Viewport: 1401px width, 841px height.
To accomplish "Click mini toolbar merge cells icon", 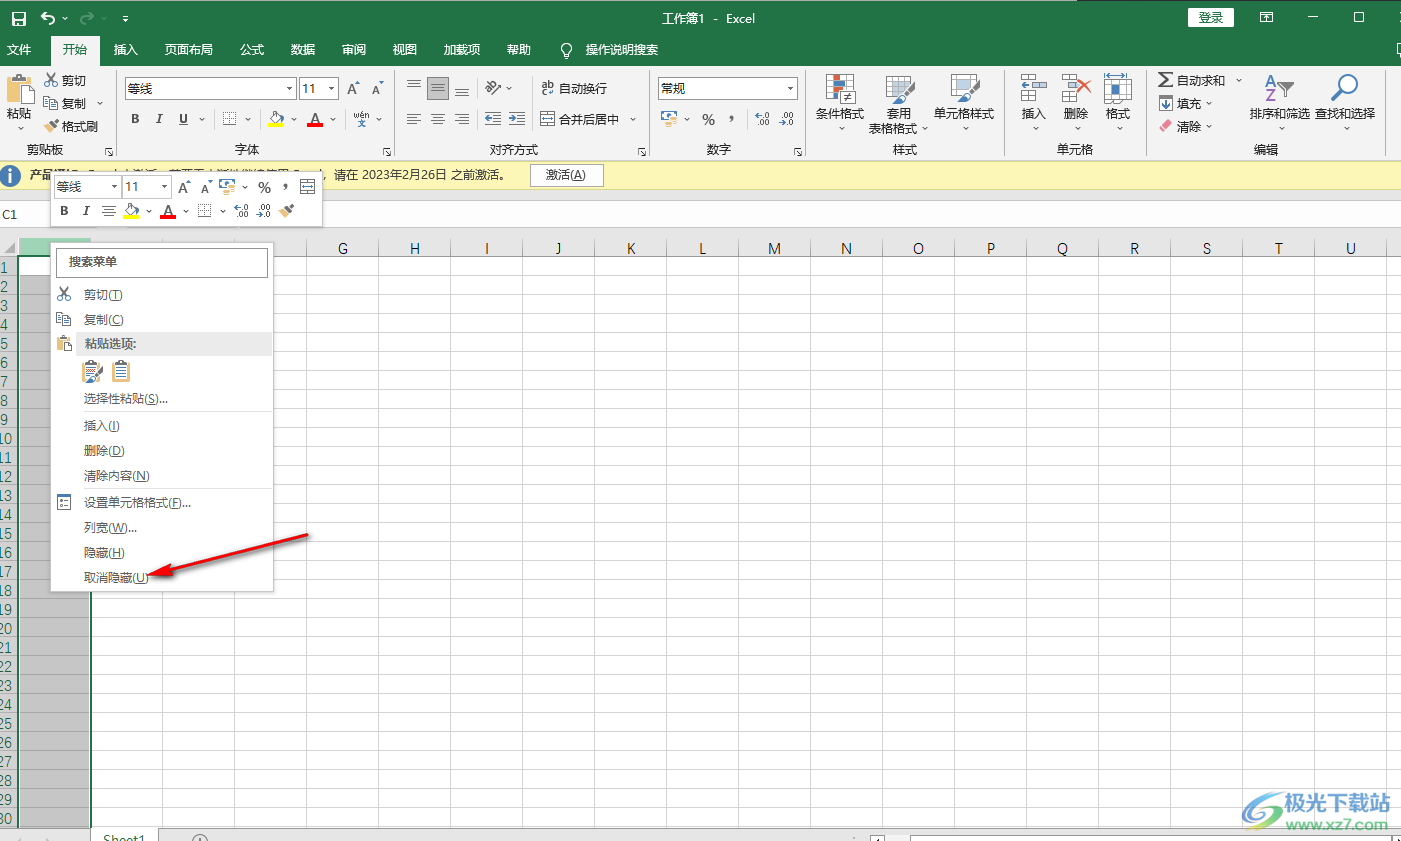I will [x=307, y=187].
